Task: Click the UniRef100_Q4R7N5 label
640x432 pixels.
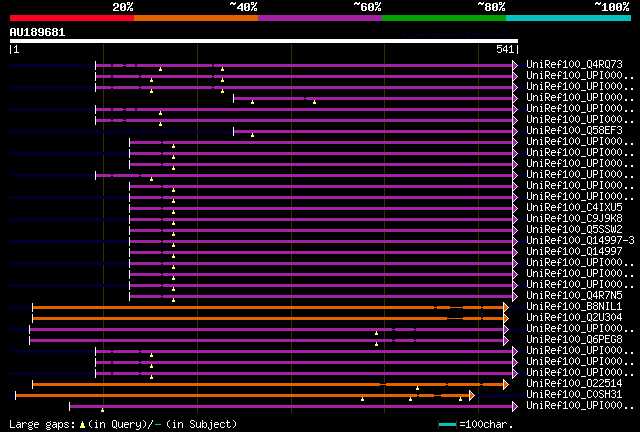Action: pos(574,296)
